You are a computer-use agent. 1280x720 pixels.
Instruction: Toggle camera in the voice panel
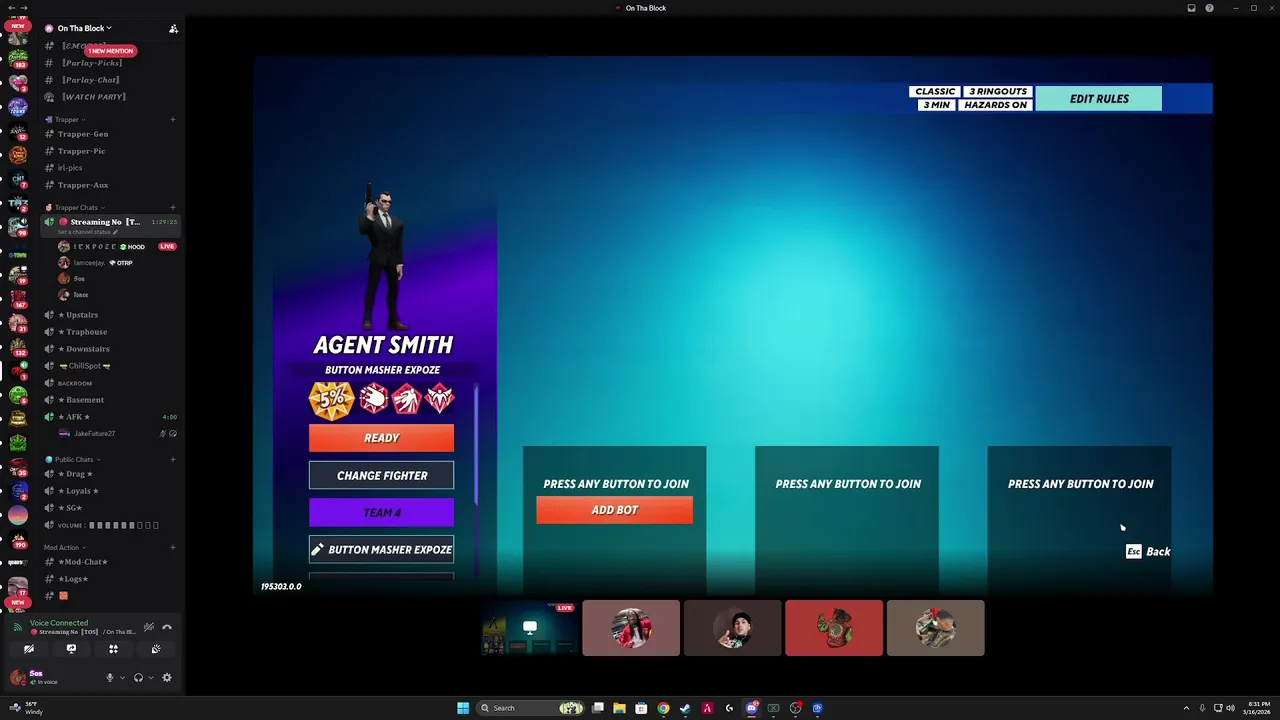coord(29,649)
